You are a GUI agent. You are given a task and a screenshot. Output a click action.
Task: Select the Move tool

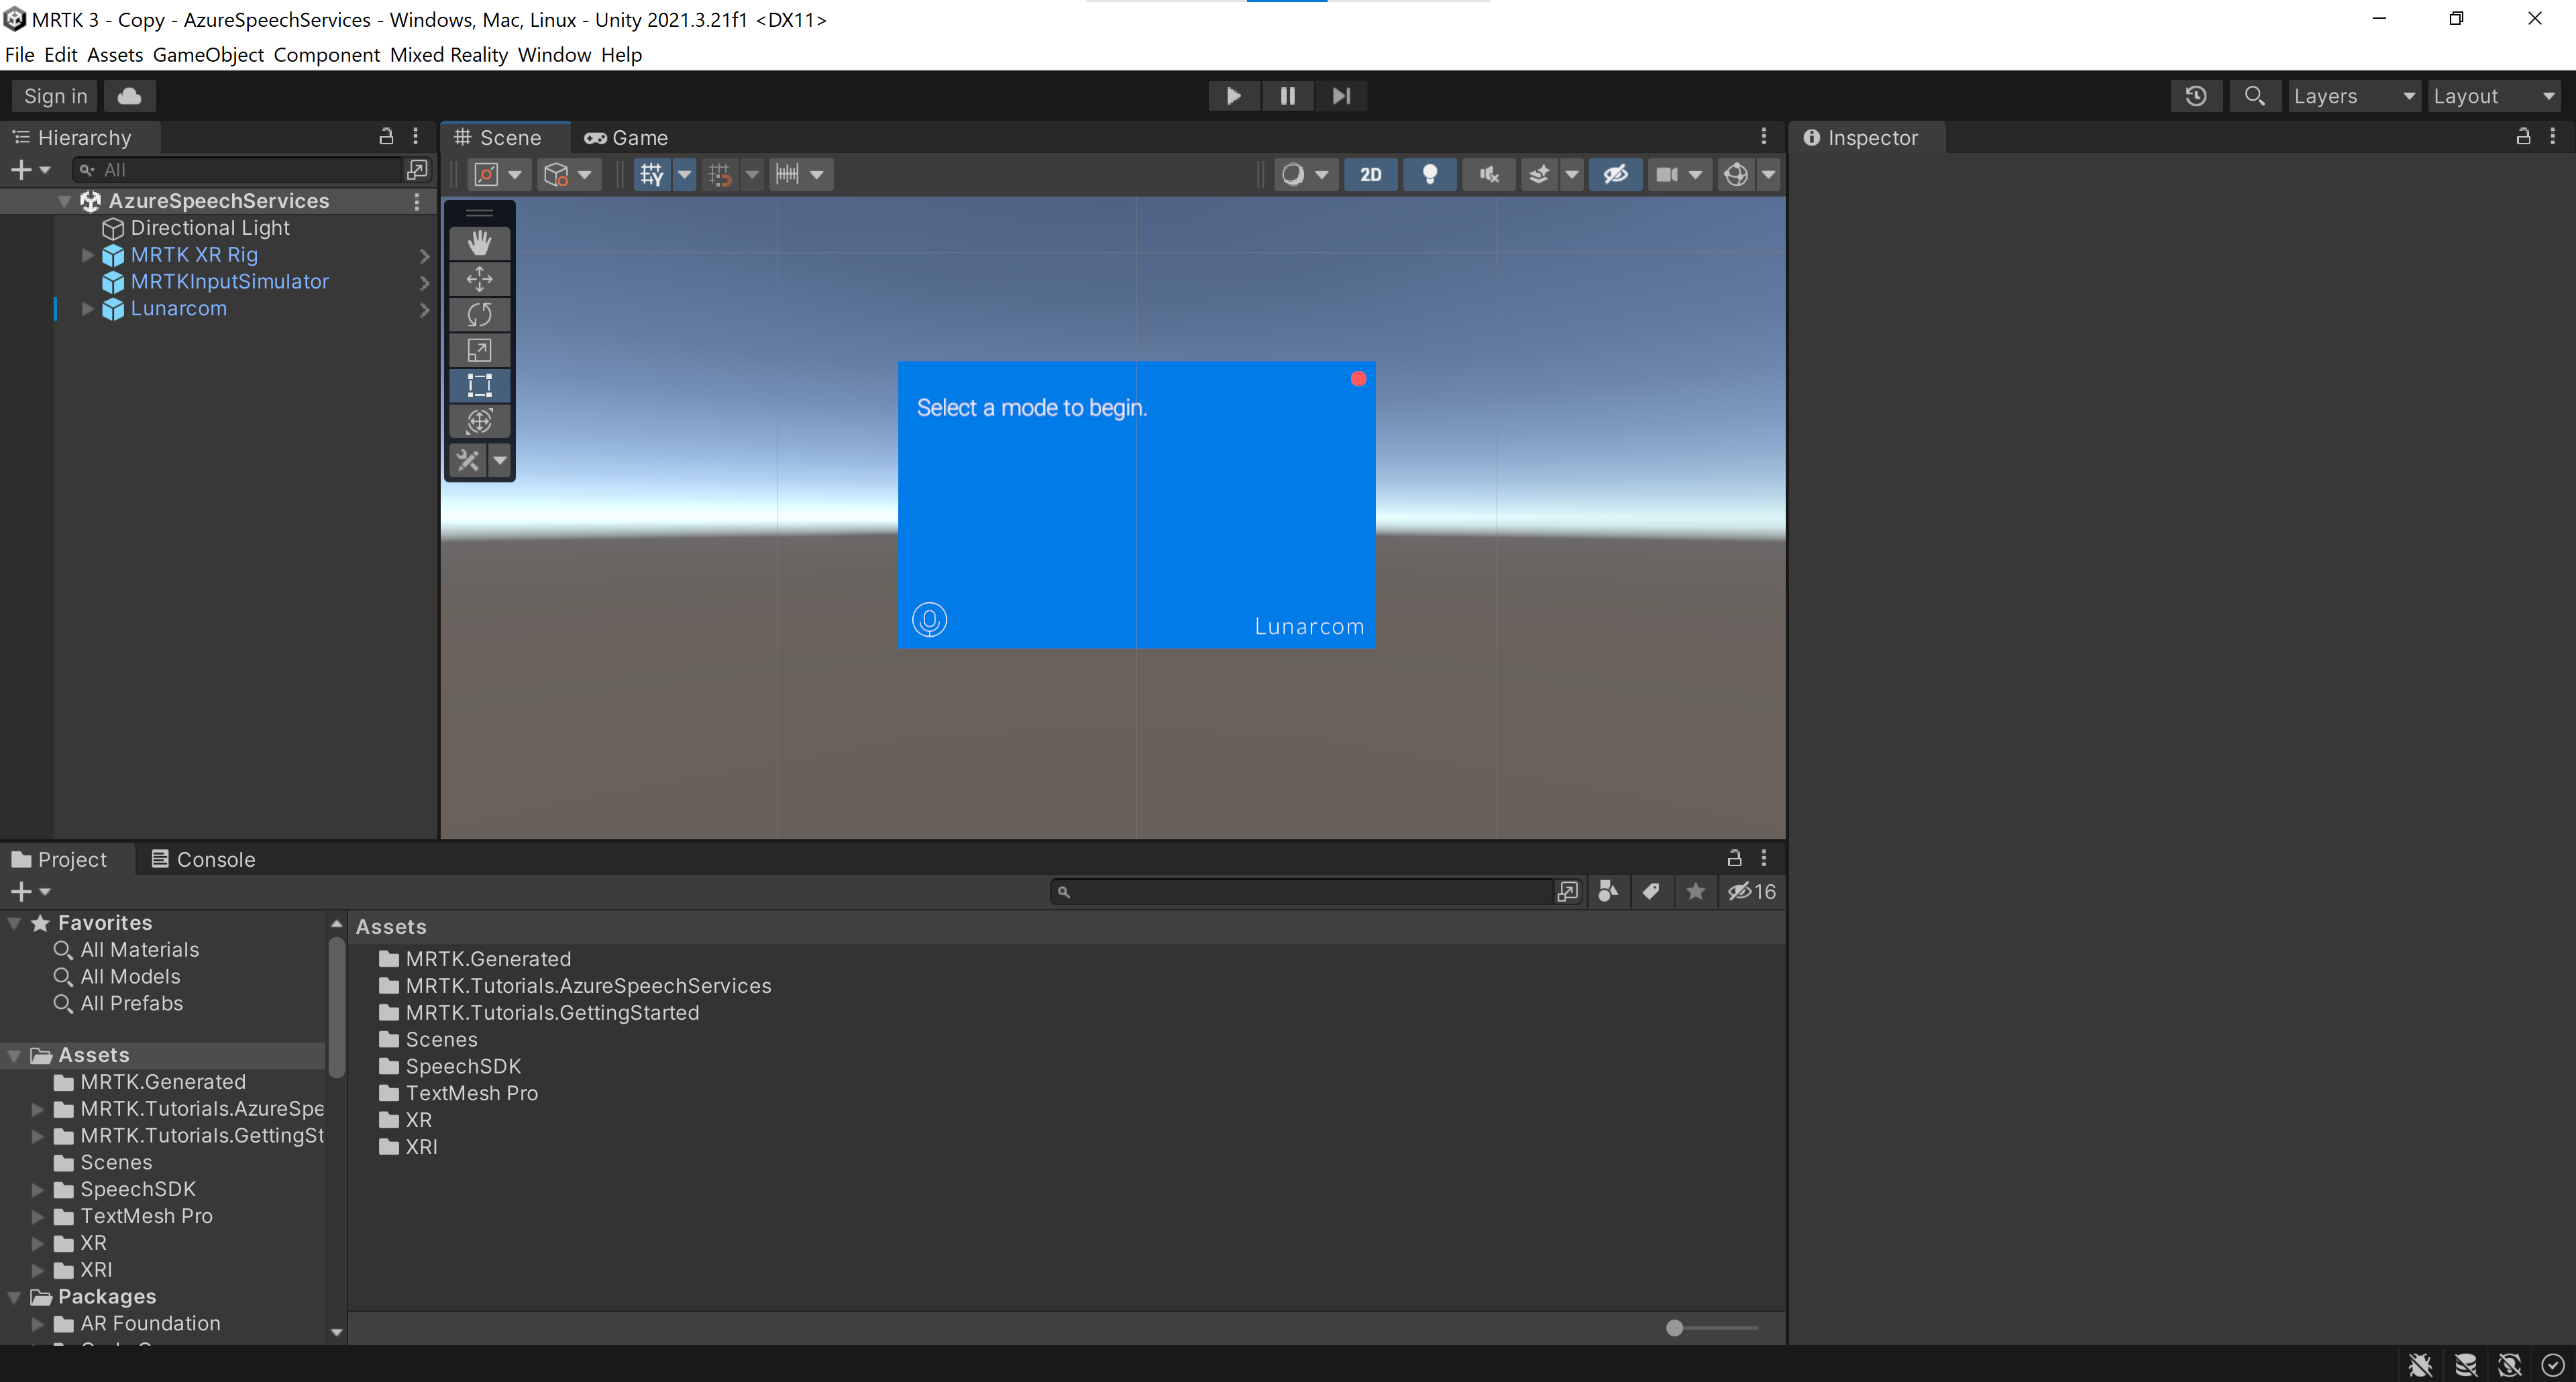(480, 278)
